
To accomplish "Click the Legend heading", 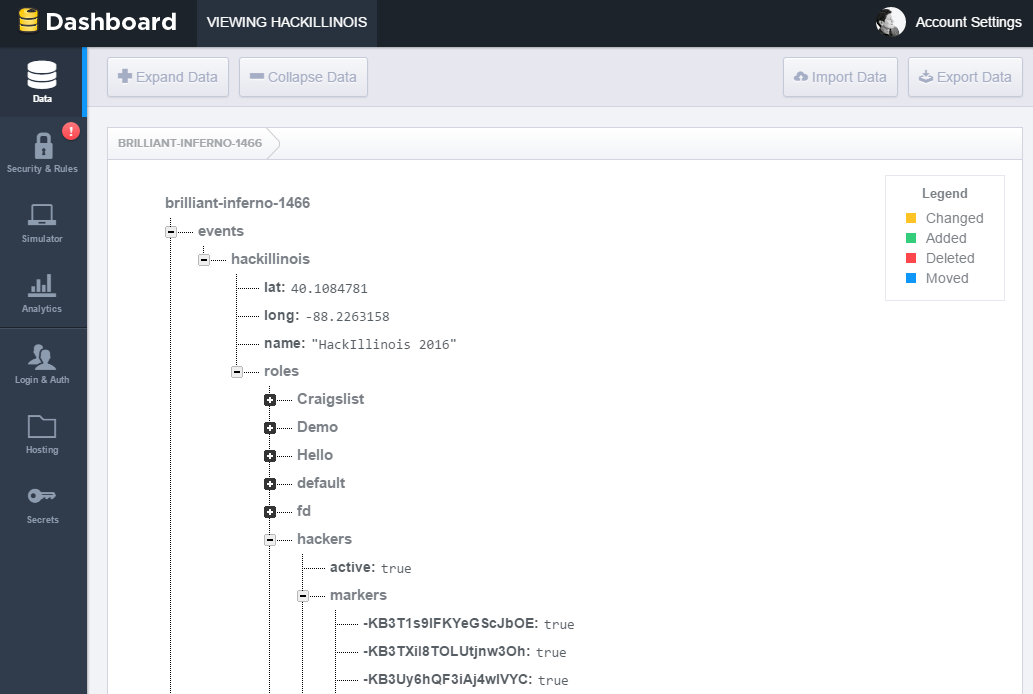I will click(944, 194).
